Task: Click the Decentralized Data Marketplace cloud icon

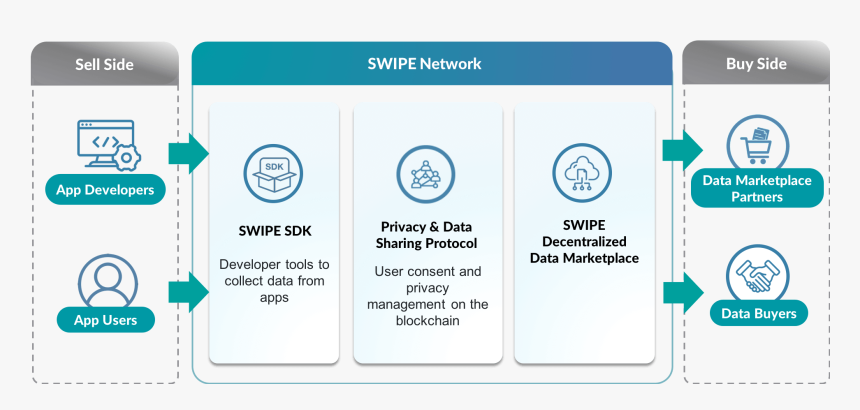Action: [582, 173]
